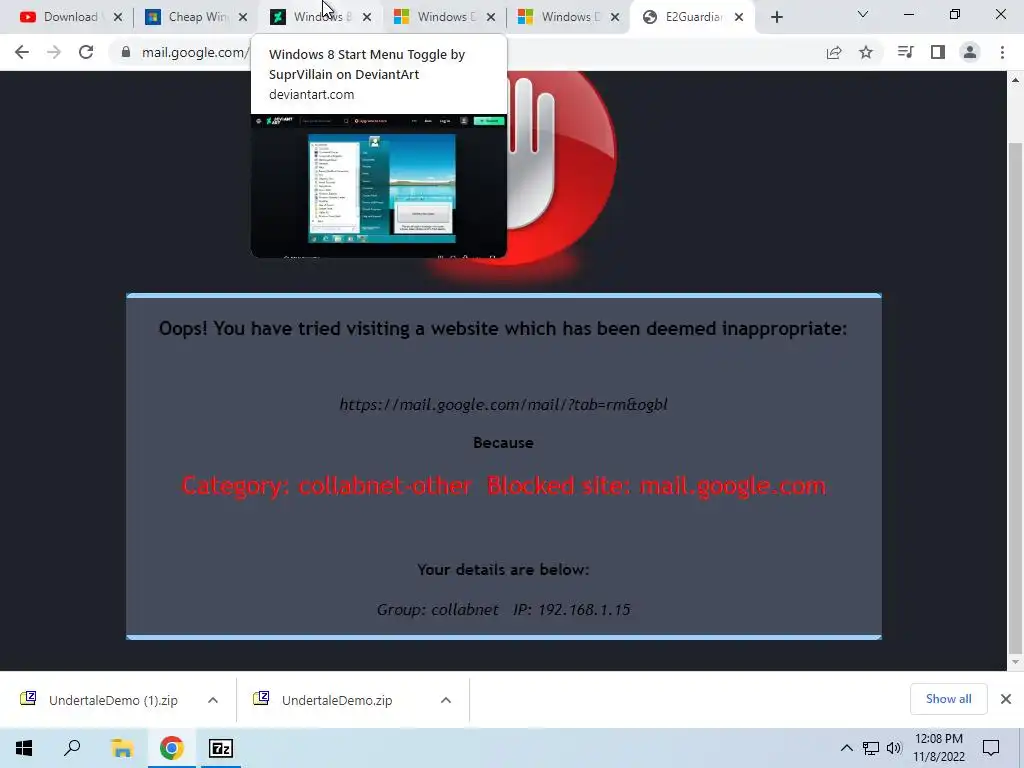Click Chrome icon in taskbar
The width and height of the screenshot is (1024, 768).
tap(172, 748)
